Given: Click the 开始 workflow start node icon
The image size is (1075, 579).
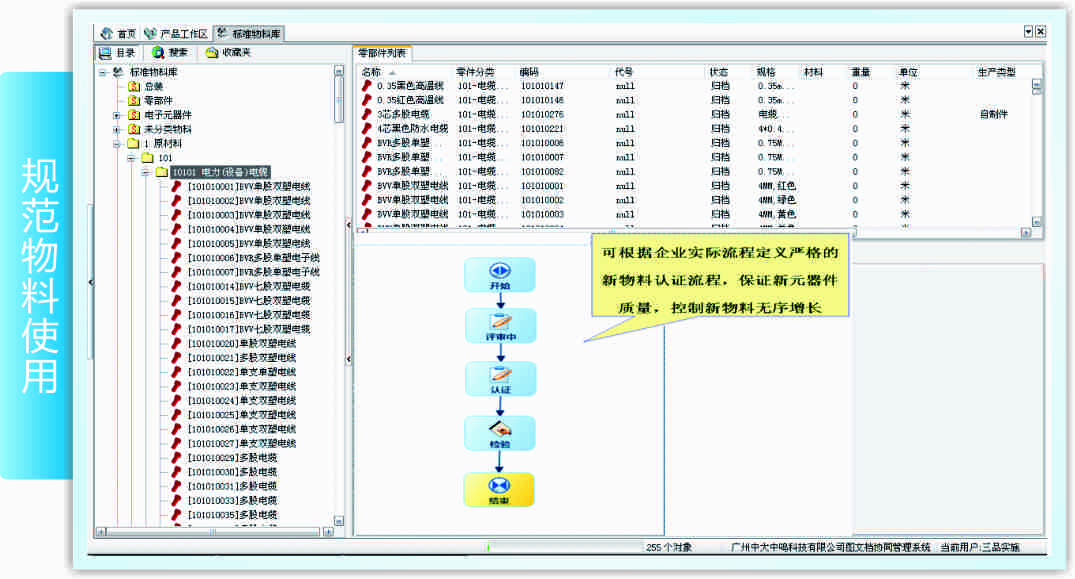Looking at the screenshot, I should pyautogui.click(x=499, y=270).
